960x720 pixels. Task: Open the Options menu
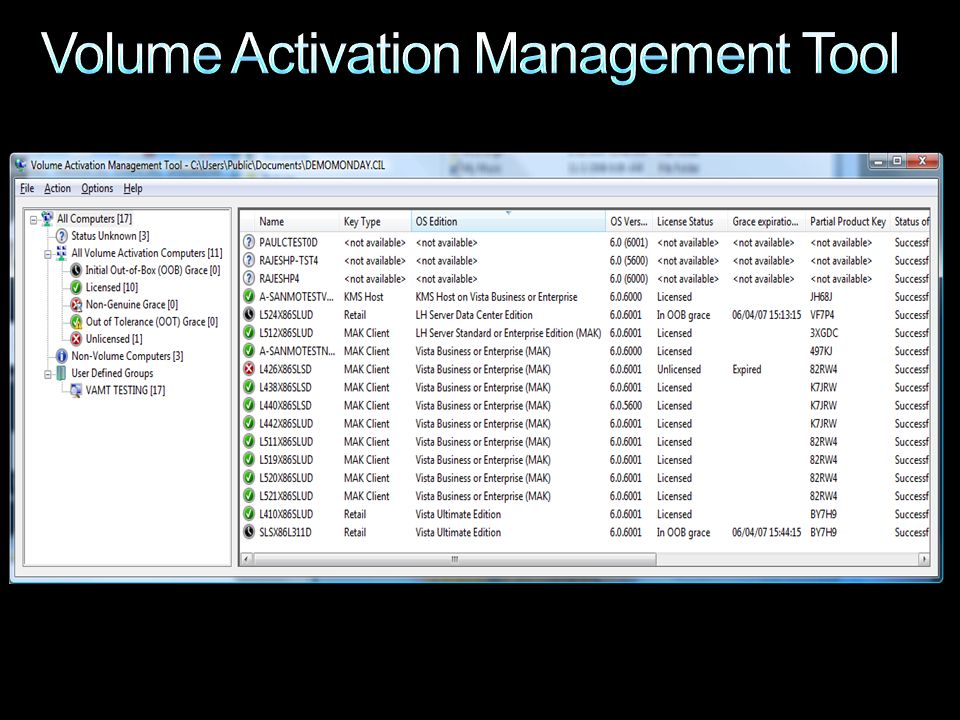pyautogui.click(x=97, y=189)
